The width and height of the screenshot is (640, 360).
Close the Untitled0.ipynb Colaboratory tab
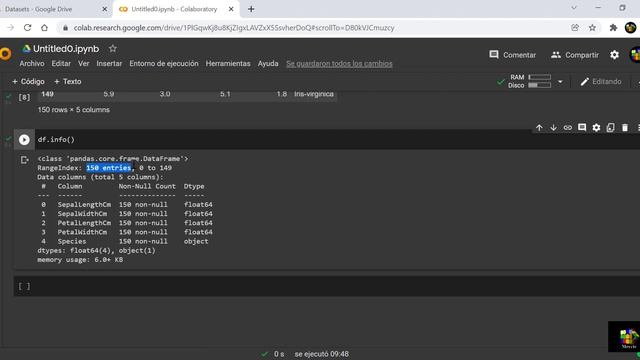231,9
